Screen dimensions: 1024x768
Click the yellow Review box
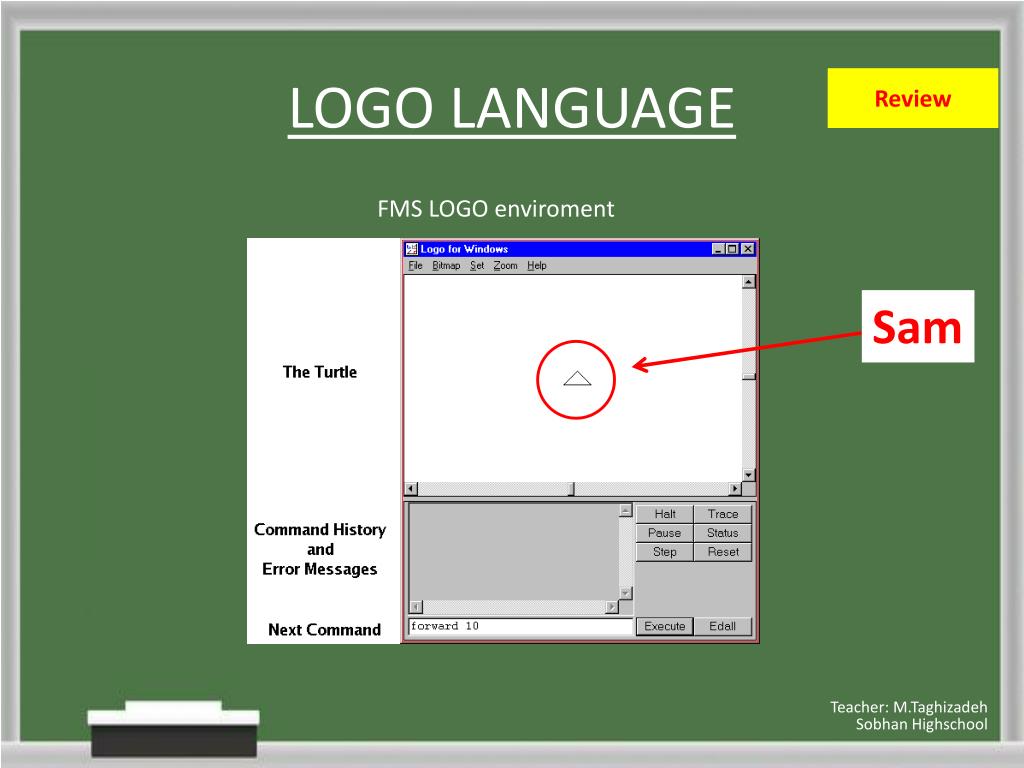912,98
